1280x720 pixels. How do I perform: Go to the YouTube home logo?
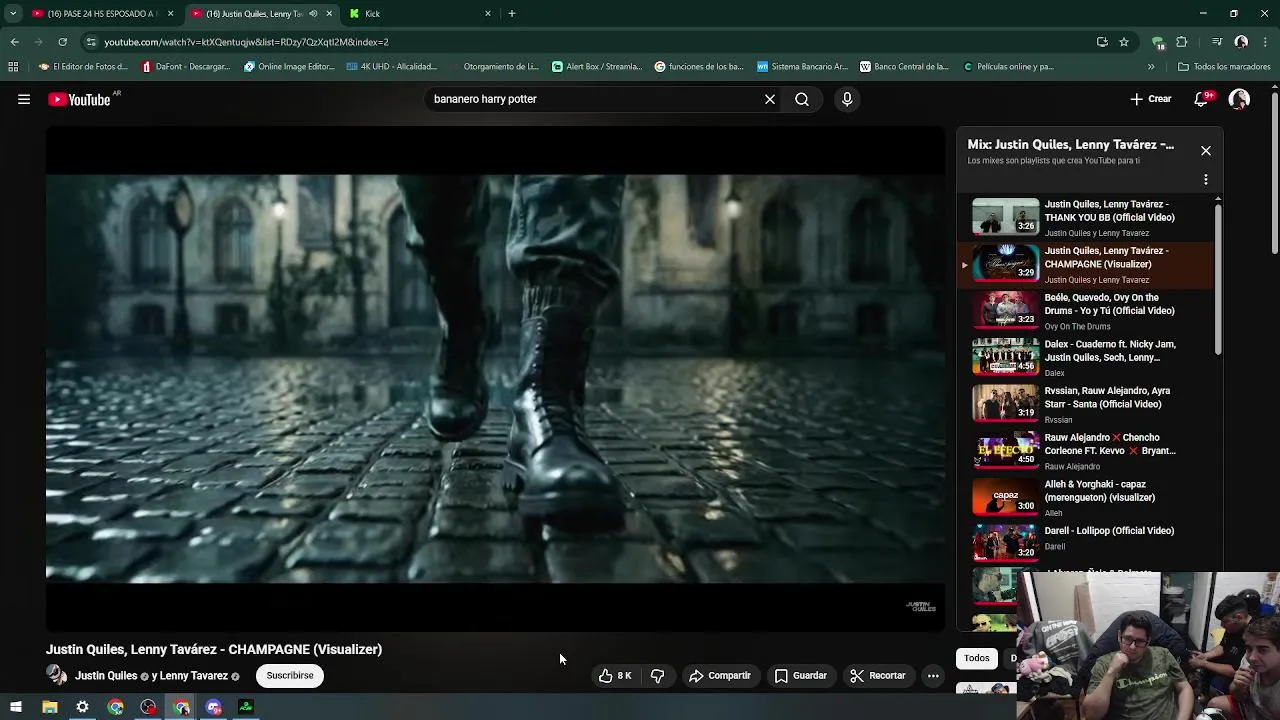[x=79, y=99]
